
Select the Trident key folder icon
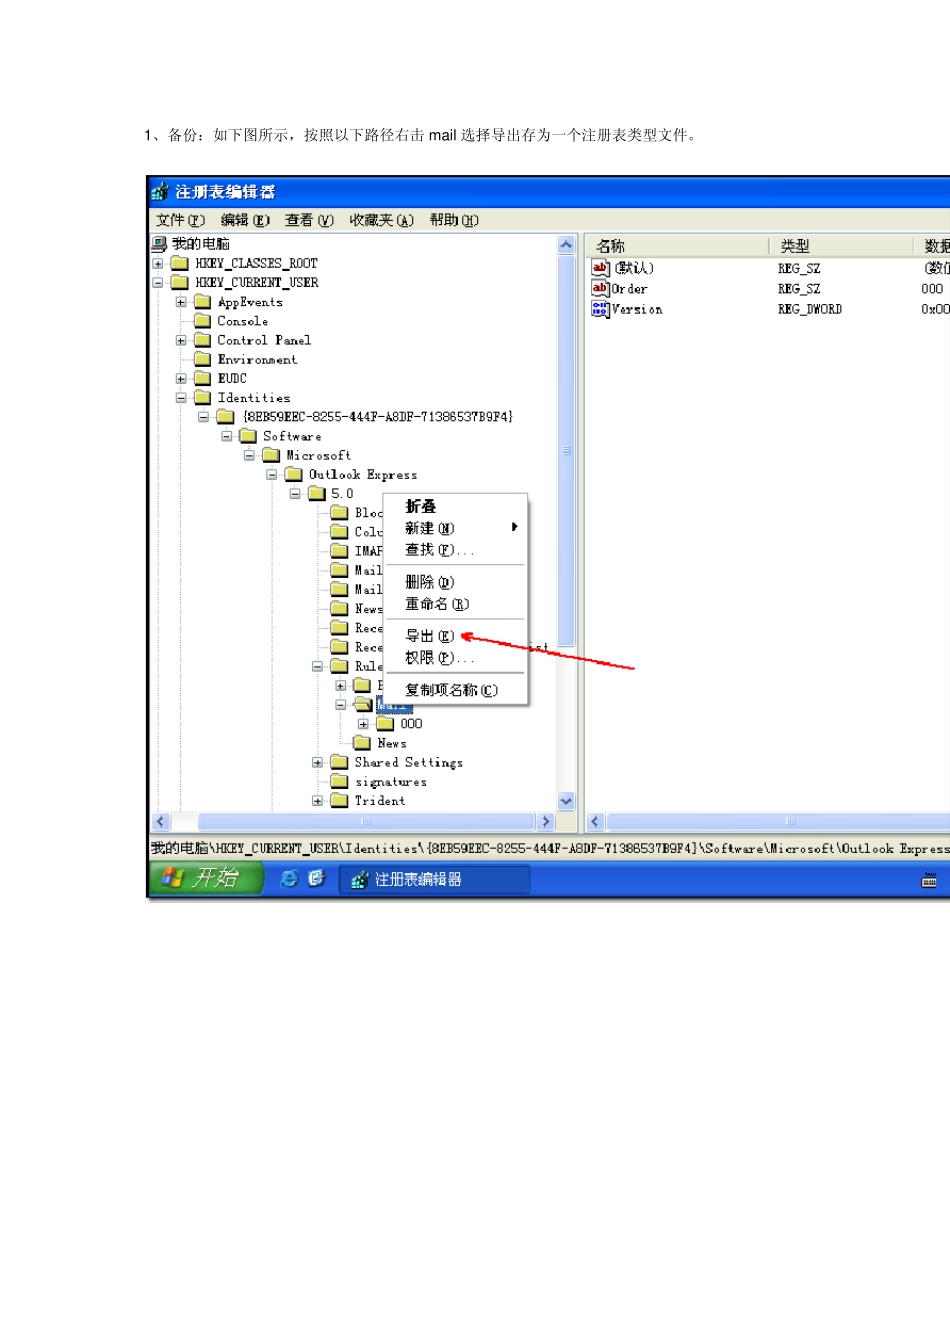340,800
